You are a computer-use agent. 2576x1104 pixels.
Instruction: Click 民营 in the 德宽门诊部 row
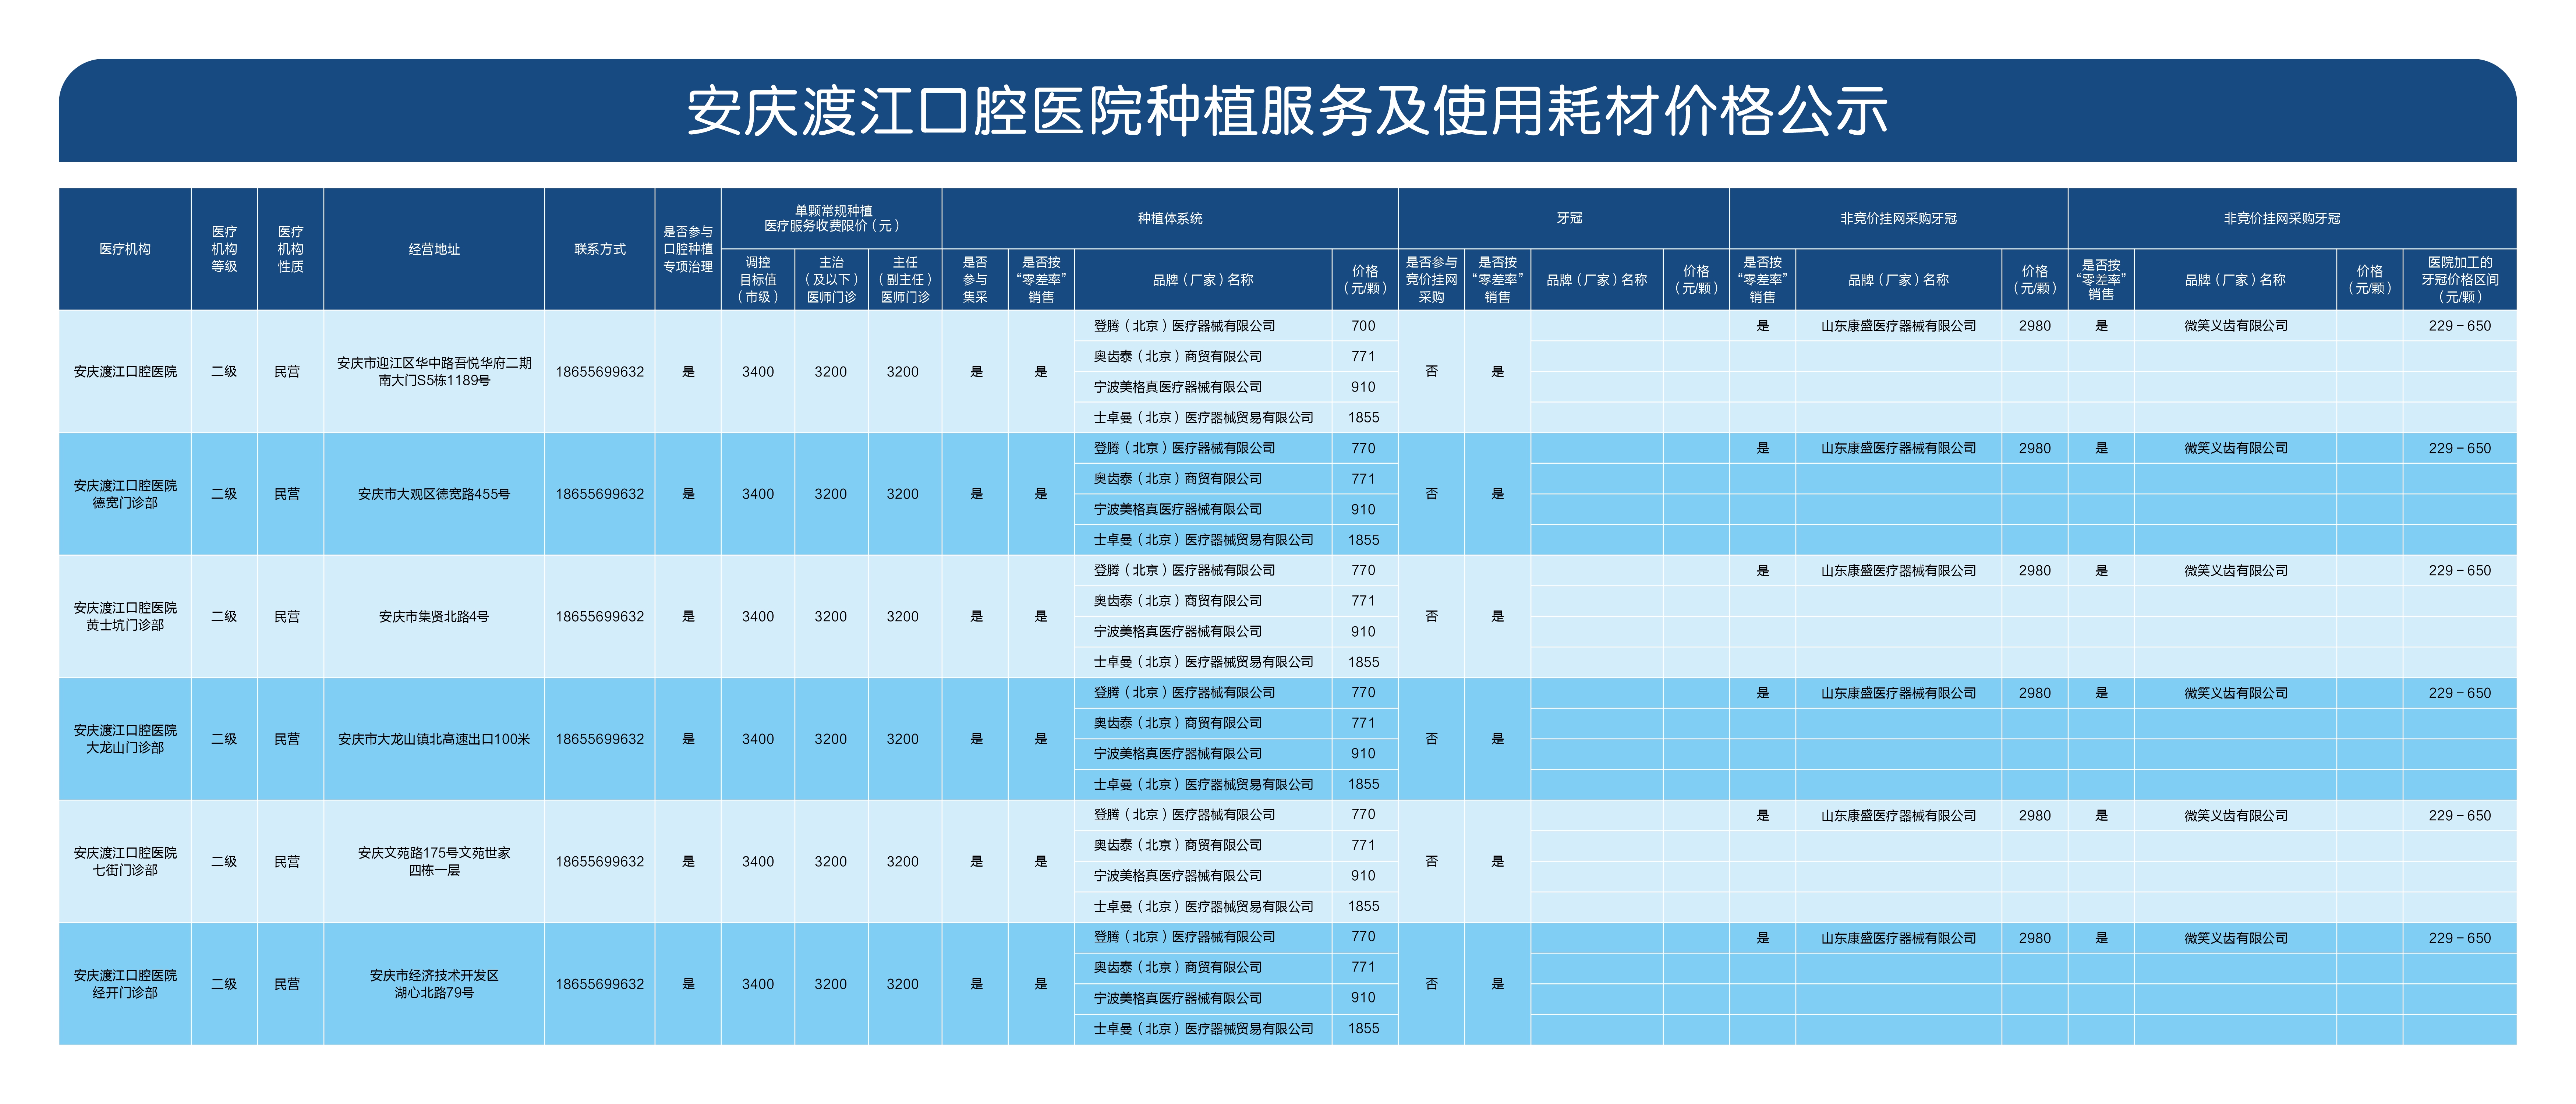[287, 494]
